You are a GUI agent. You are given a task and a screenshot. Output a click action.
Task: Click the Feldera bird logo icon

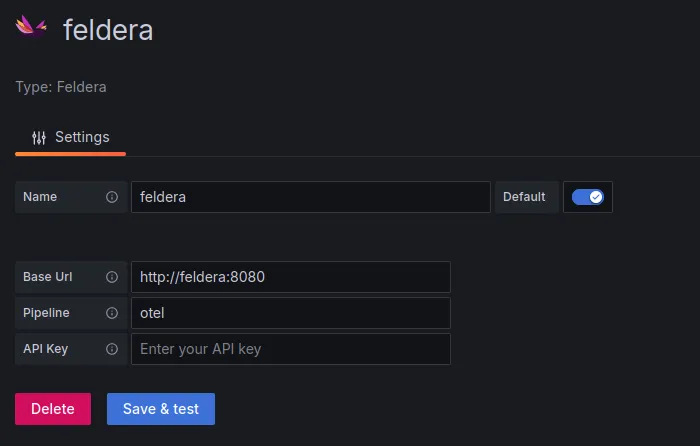point(31,27)
